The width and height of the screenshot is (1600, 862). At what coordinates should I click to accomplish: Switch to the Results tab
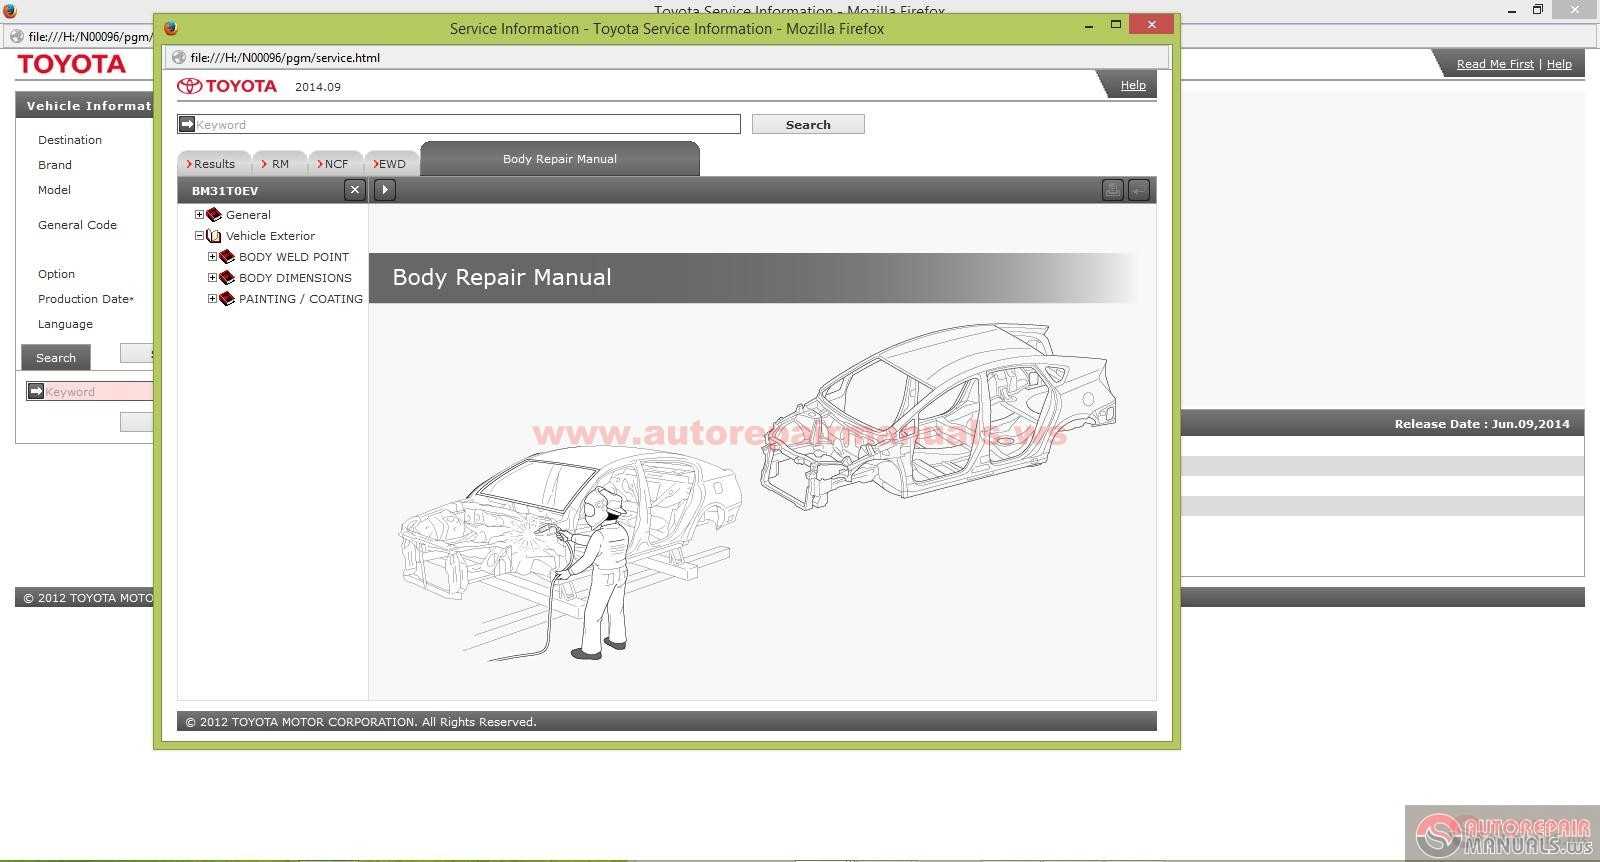212,164
